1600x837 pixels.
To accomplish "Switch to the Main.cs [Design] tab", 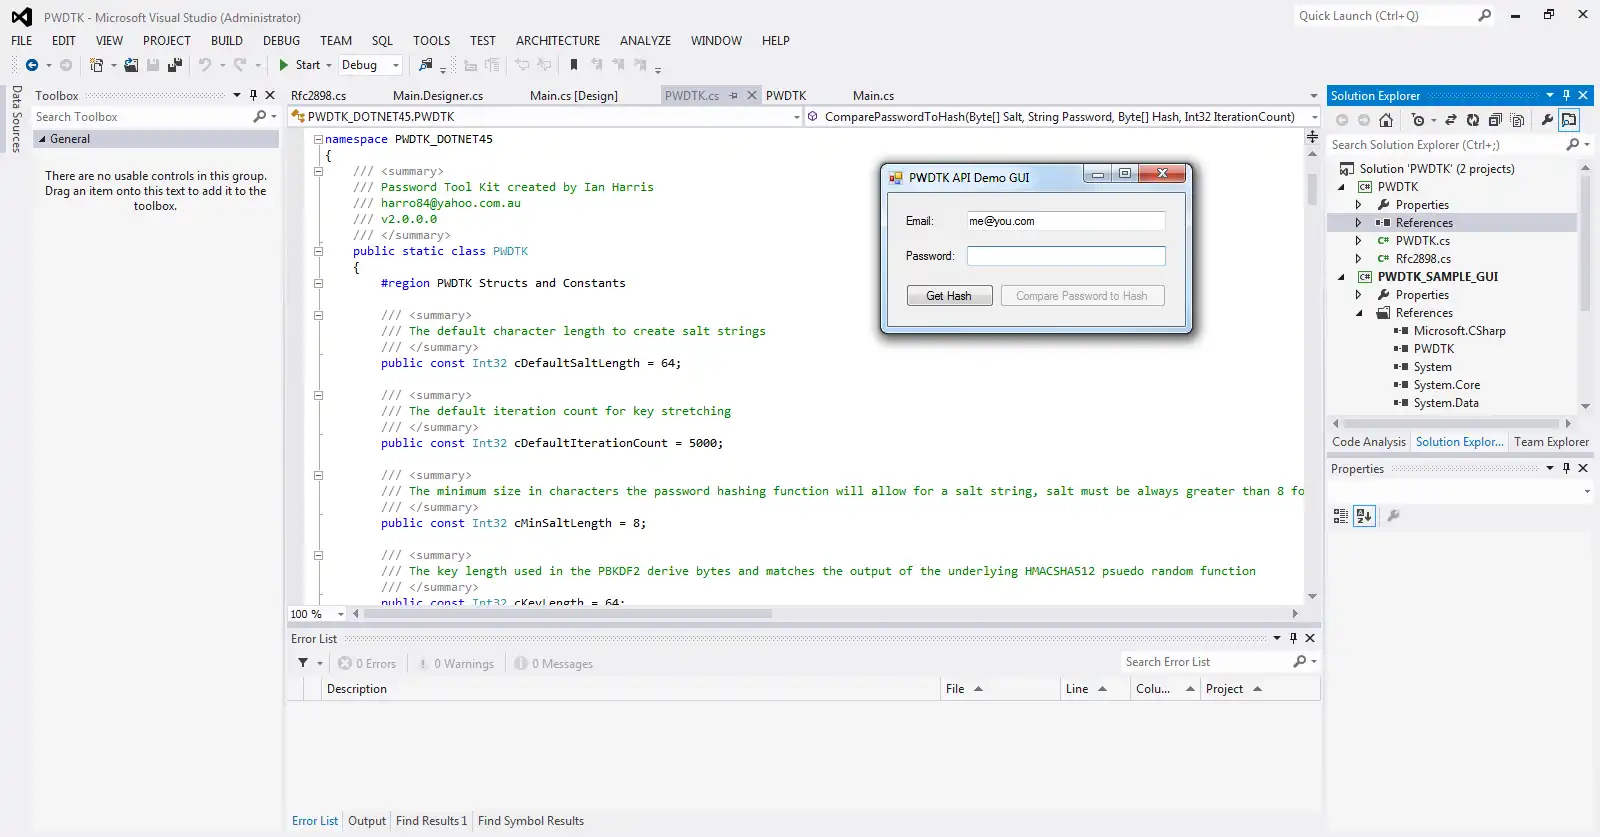I will (x=574, y=96).
